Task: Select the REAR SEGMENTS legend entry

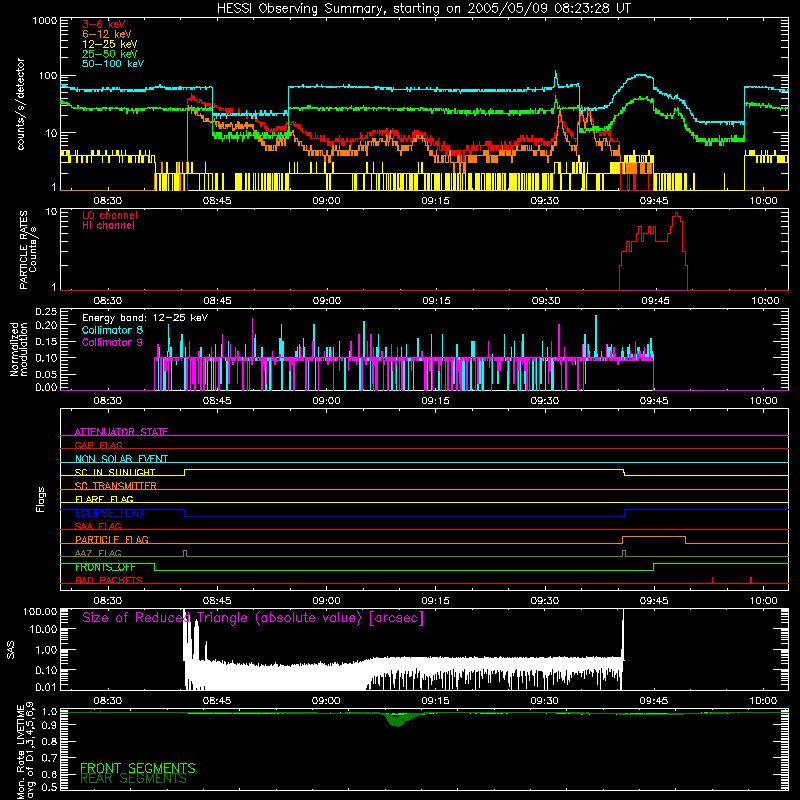Action: (134, 779)
